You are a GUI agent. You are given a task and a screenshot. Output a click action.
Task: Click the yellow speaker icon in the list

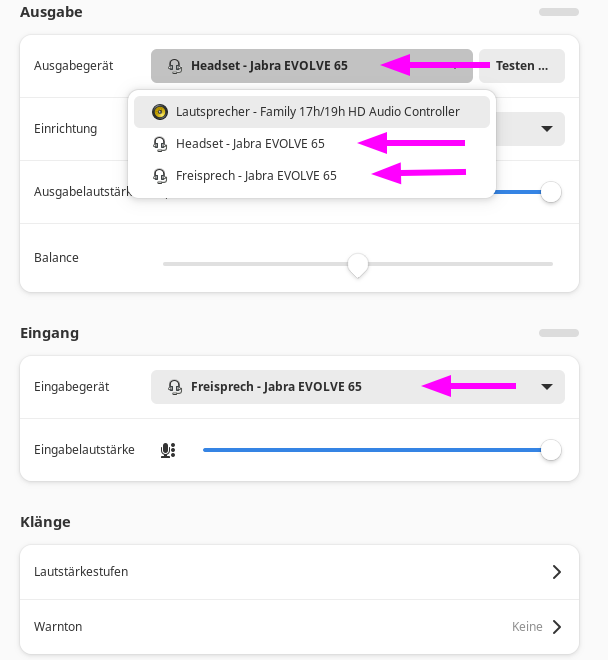160,112
